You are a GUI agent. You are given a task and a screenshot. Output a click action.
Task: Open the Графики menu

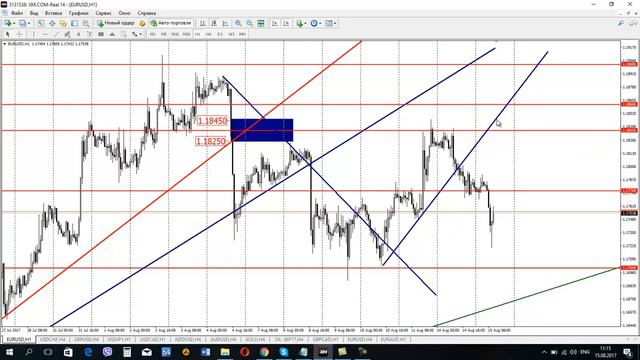pyautogui.click(x=78, y=13)
